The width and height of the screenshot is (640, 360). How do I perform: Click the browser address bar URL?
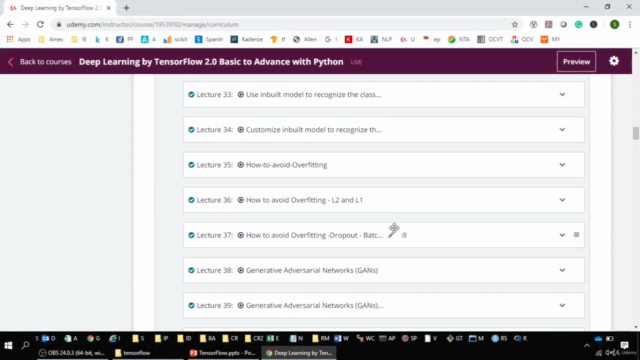pos(152,24)
